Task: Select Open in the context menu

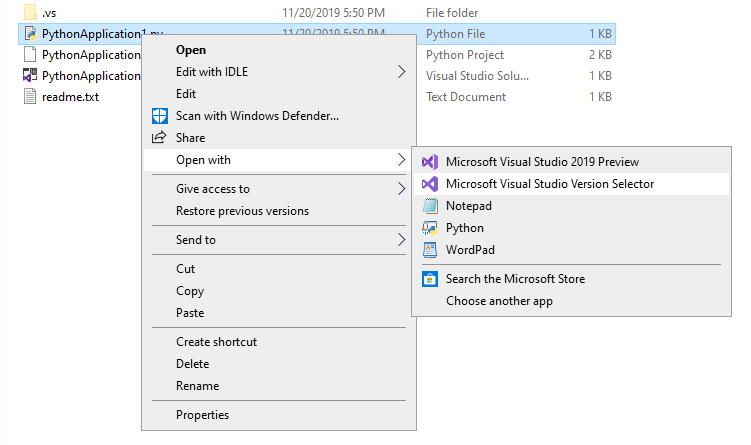Action: pyautogui.click(x=191, y=50)
